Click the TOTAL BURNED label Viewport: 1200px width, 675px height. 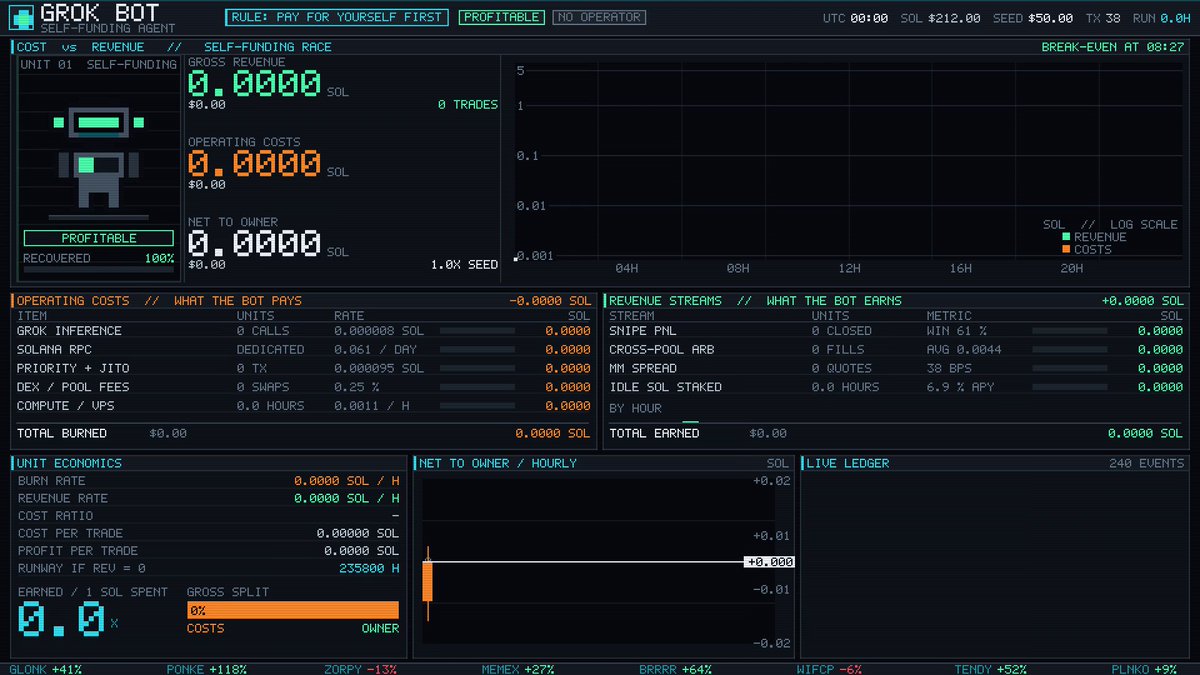62,433
